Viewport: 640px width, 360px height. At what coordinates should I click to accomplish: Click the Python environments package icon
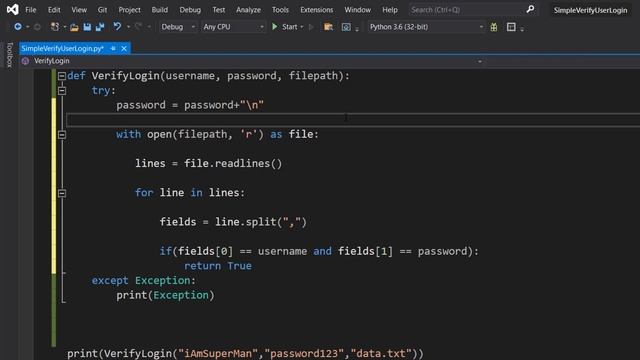coord(494,27)
